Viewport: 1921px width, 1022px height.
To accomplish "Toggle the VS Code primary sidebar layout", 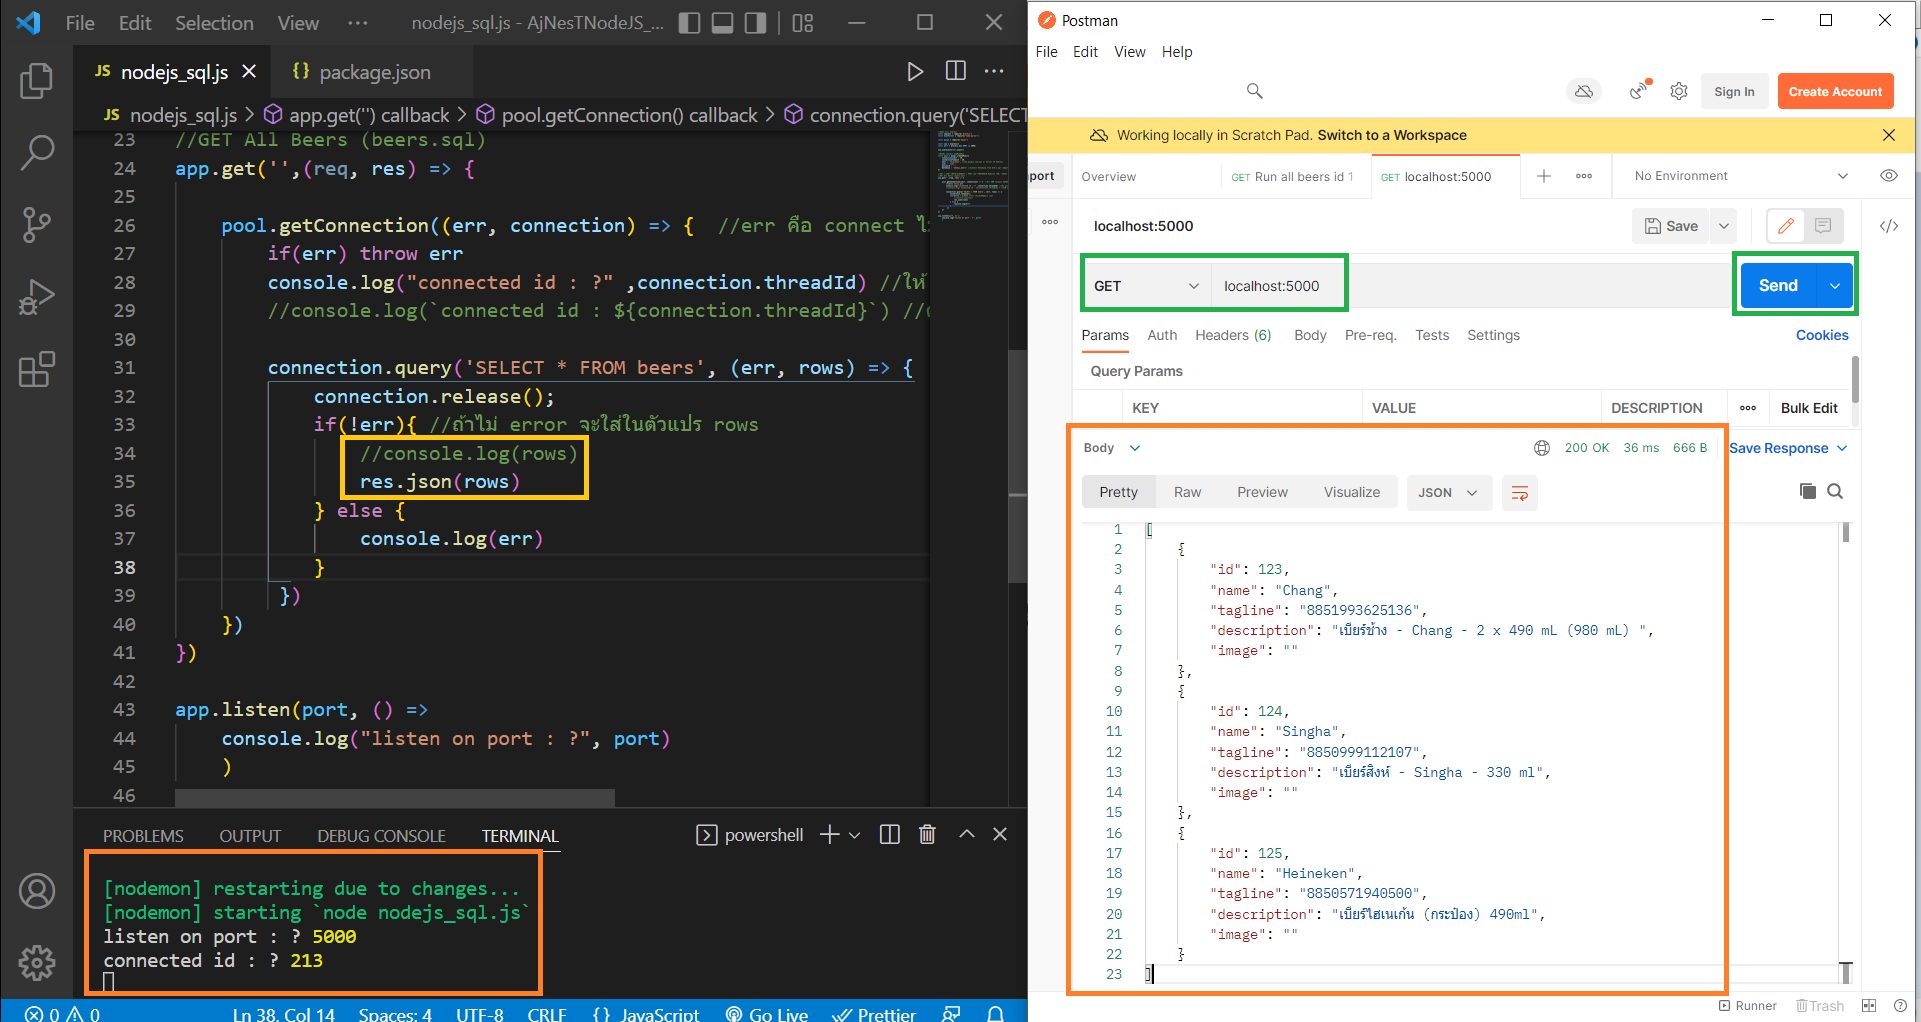I will [x=689, y=23].
